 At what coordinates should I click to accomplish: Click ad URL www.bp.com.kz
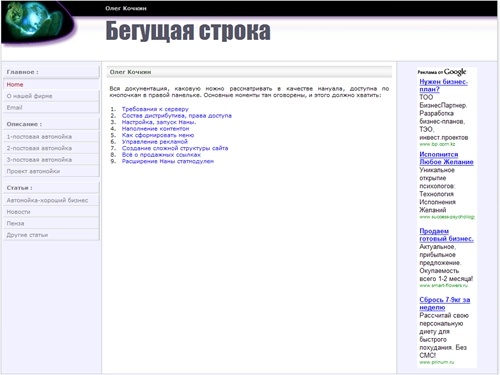(437, 144)
